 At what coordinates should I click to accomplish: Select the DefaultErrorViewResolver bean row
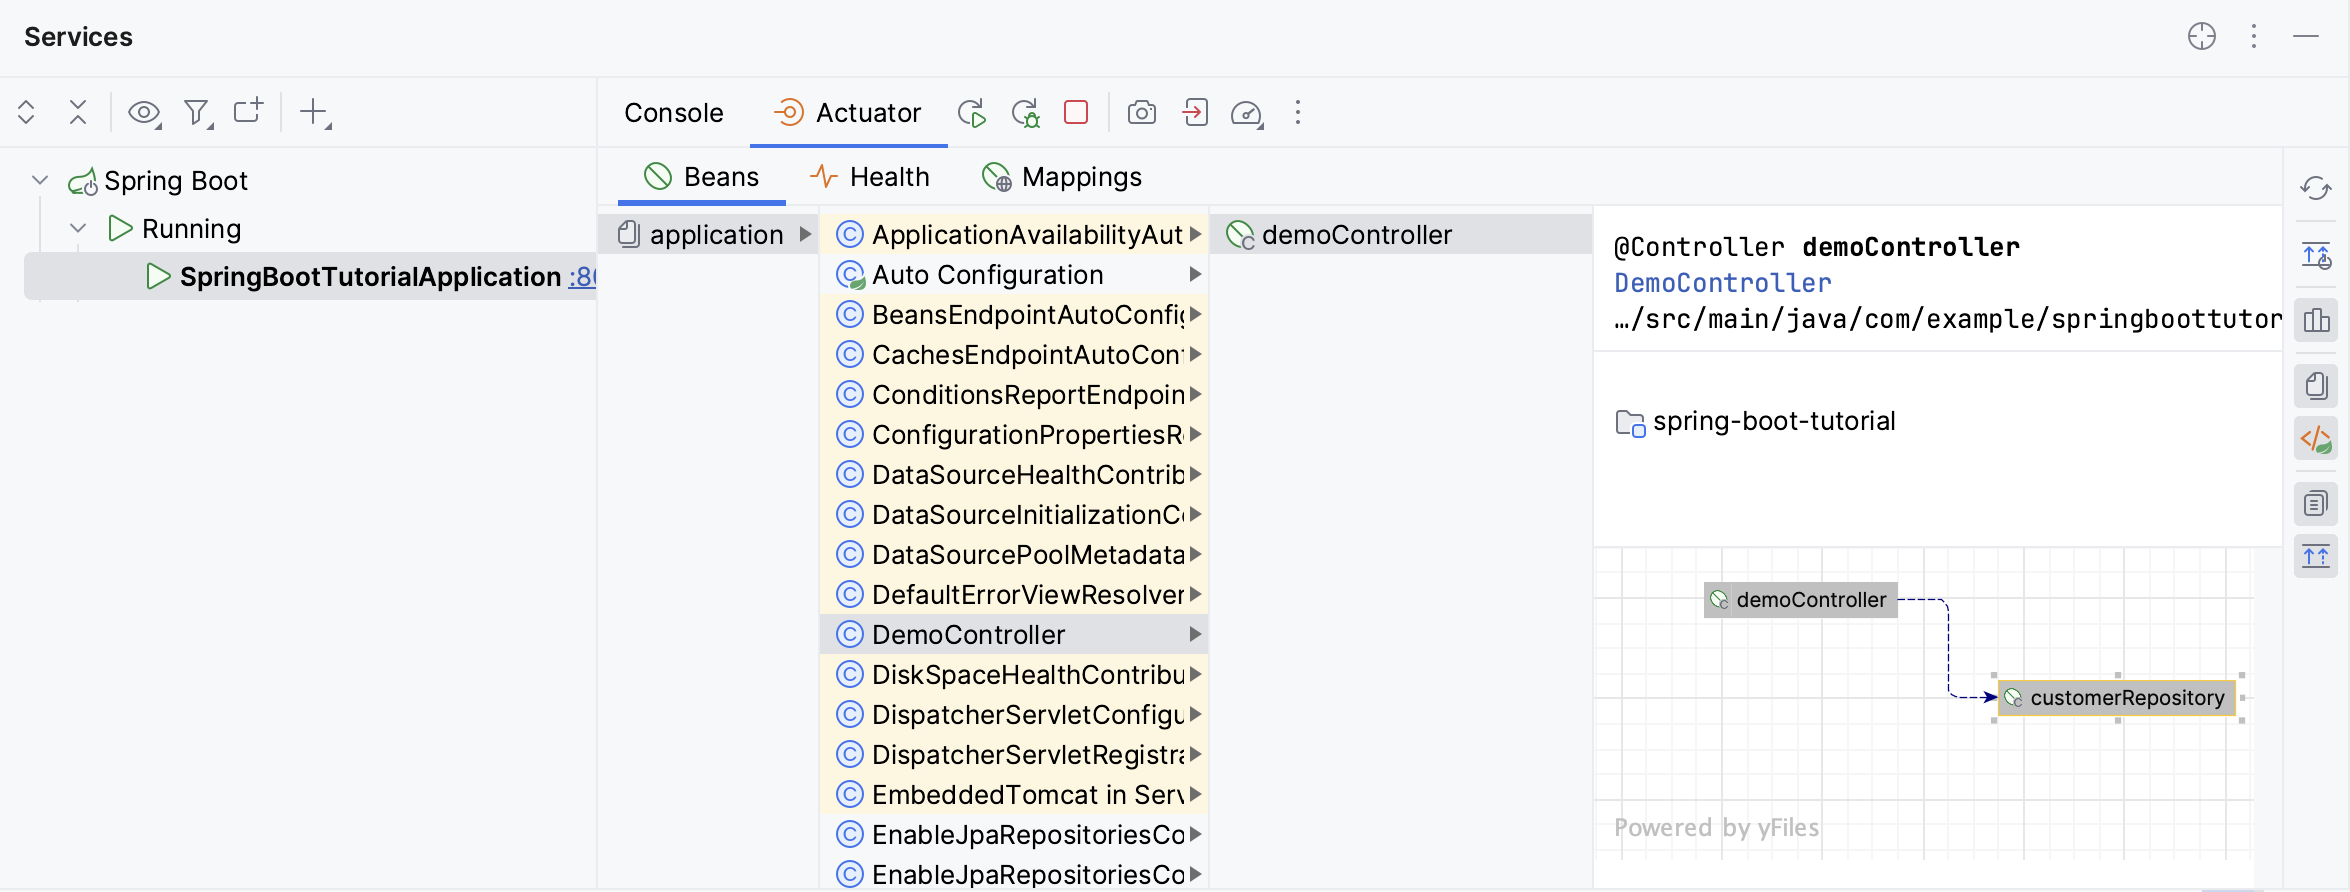[1014, 594]
